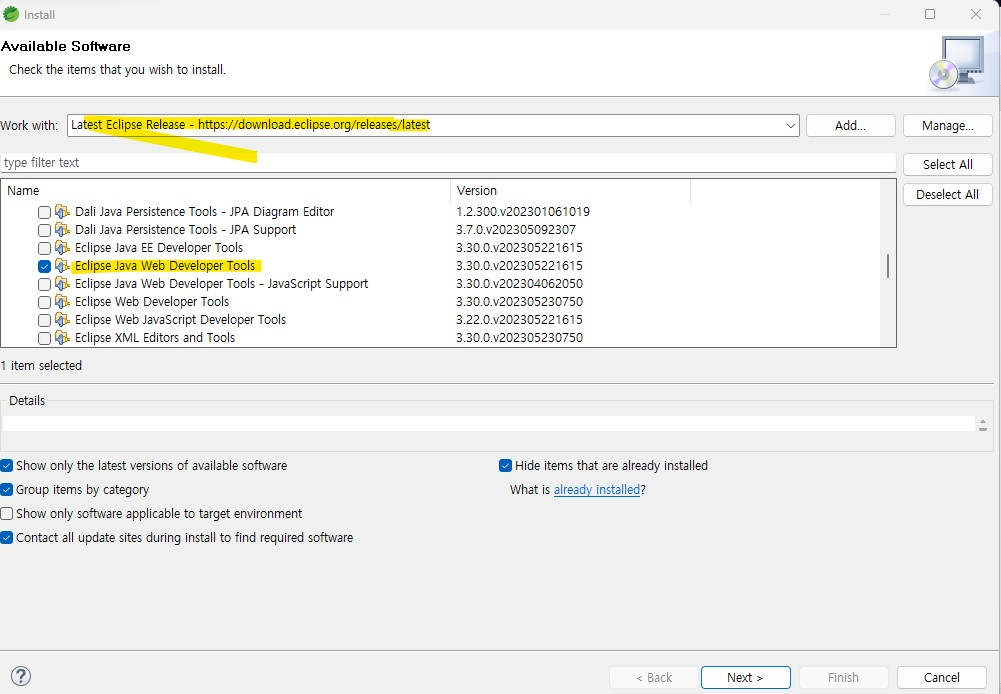Click Deselect All button
Image resolution: width=1001 pixels, height=694 pixels.
pyautogui.click(x=947, y=194)
